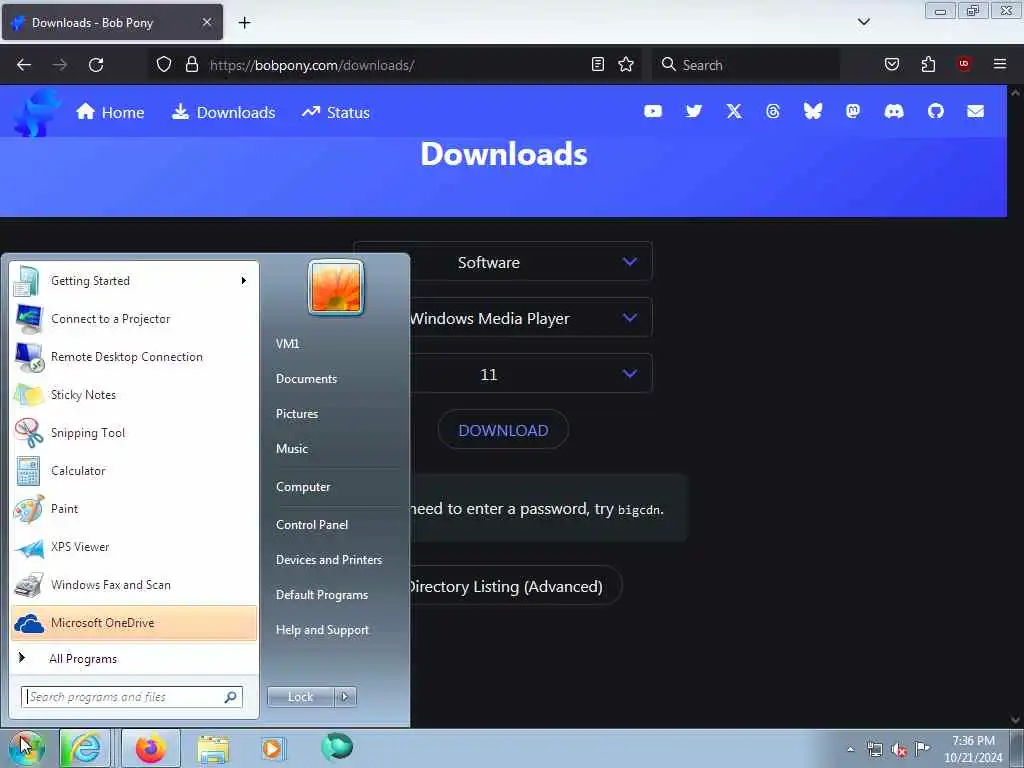The width and height of the screenshot is (1024, 768).
Task: Click the DOWNLOAD button
Action: pyautogui.click(x=503, y=430)
